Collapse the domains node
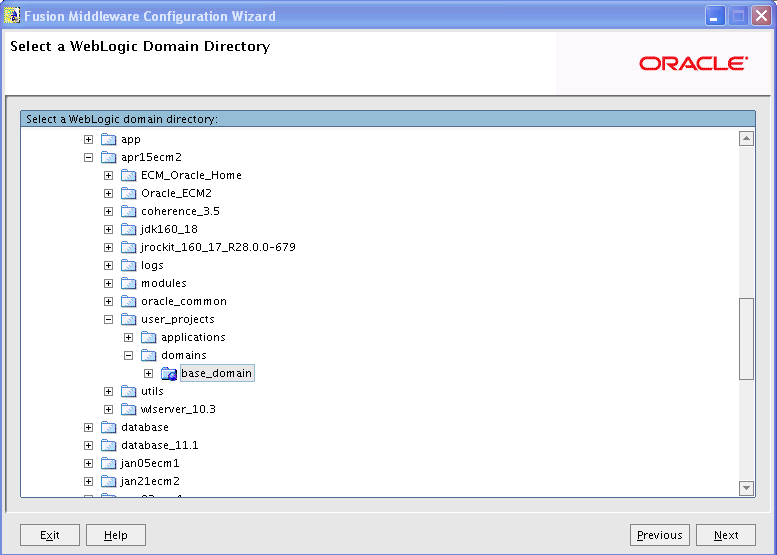Image resolution: width=777 pixels, height=555 pixels. coord(128,355)
